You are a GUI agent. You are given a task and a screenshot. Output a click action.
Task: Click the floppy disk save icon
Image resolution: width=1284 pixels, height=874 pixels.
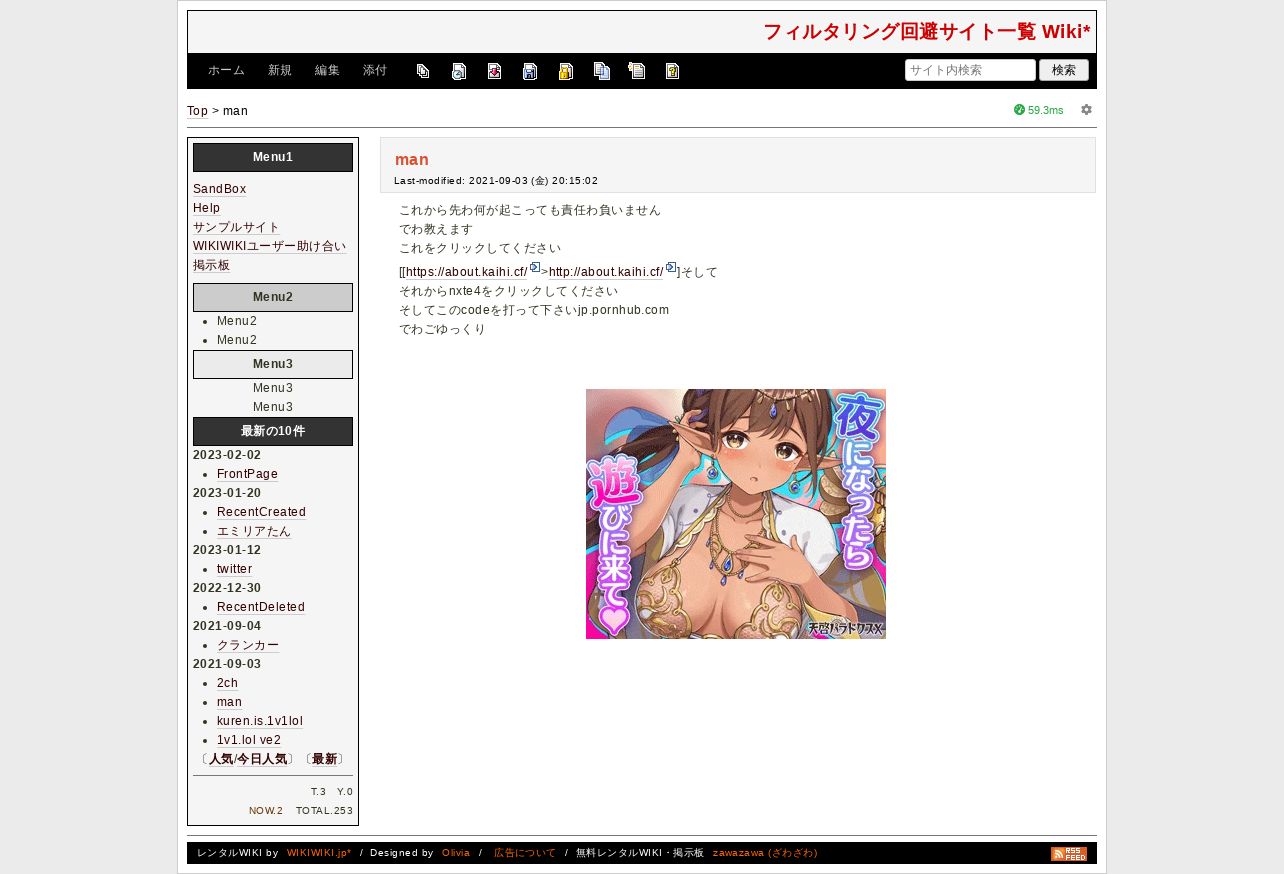click(530, 71)
